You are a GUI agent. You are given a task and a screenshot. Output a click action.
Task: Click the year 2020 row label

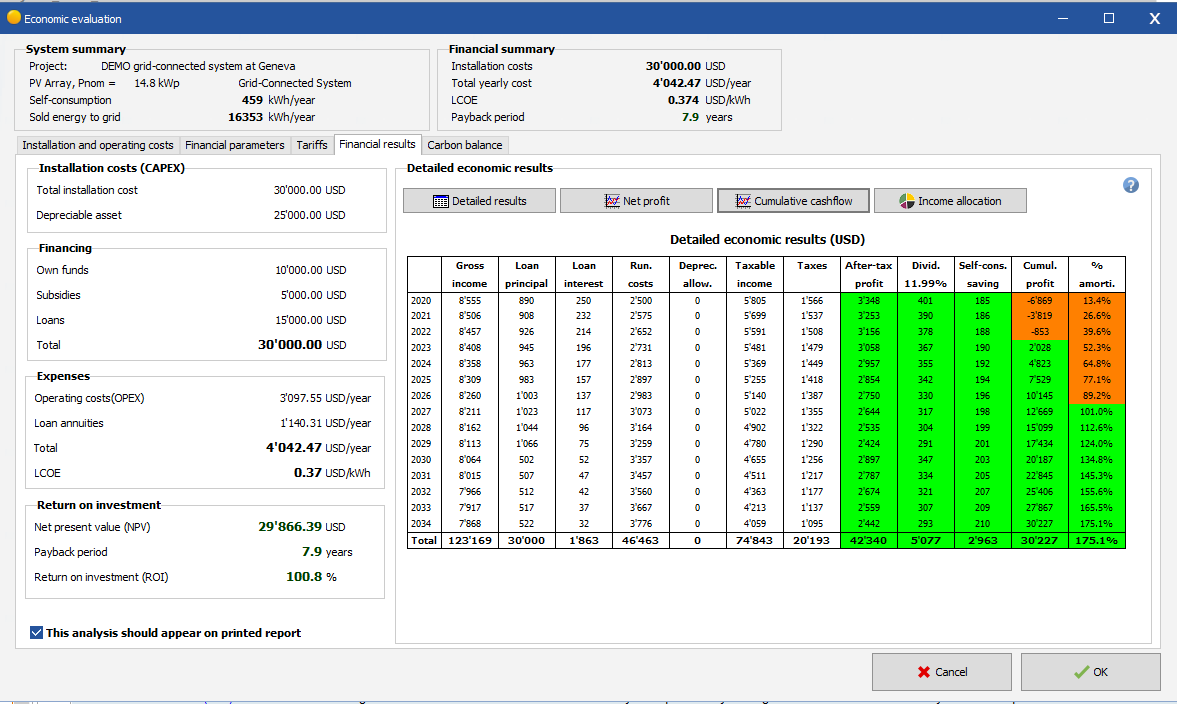pos(422,300)
